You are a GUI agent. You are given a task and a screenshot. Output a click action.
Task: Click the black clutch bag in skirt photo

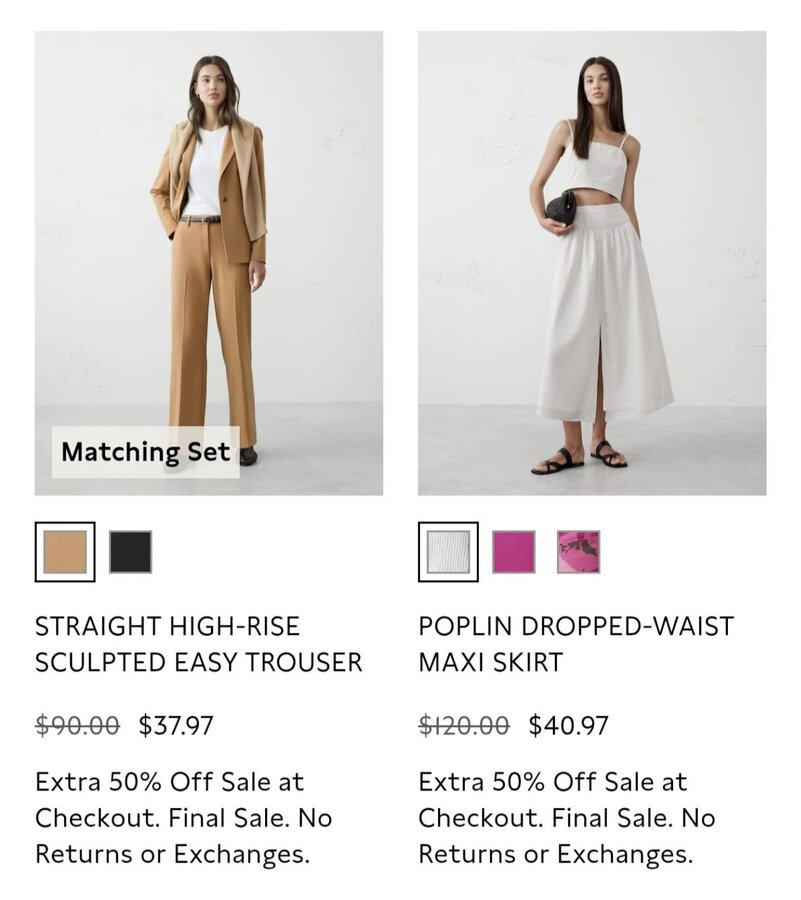point(559,210)
